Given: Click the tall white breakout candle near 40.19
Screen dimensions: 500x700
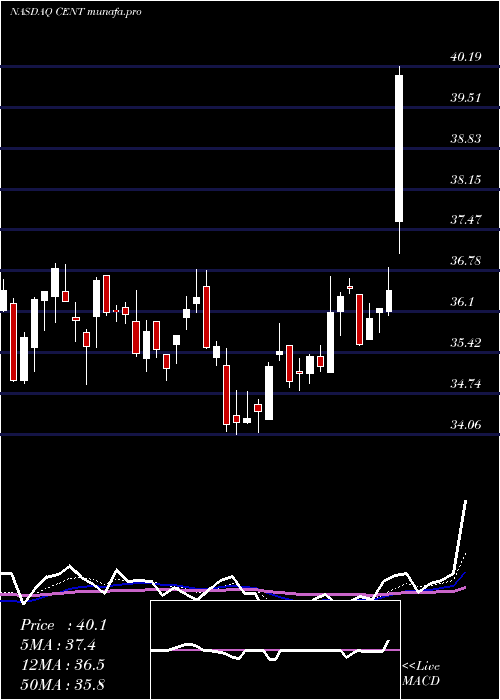Looking at the screenshot, I should coord(399,148).
